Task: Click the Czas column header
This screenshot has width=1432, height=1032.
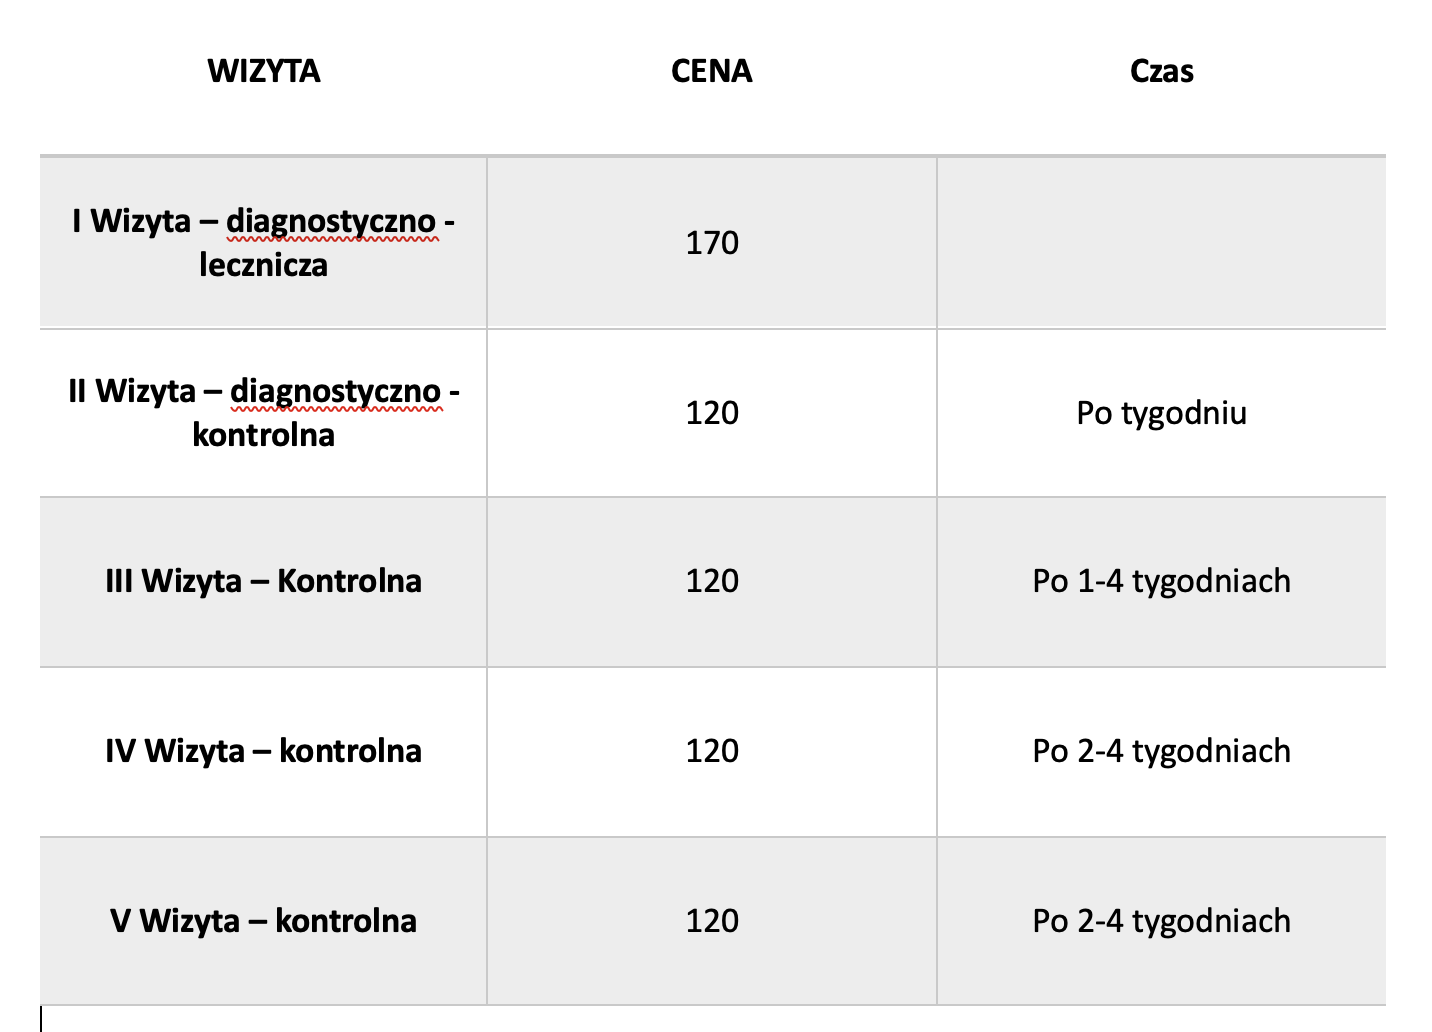Action: 1161,71
